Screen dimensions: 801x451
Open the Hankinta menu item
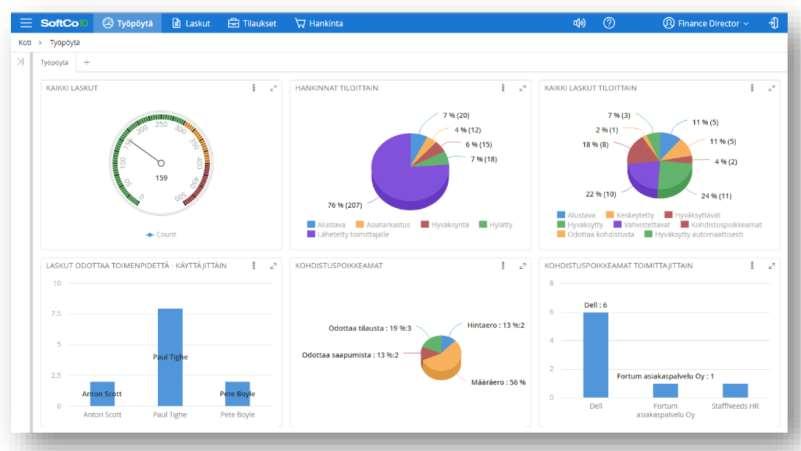319,23
